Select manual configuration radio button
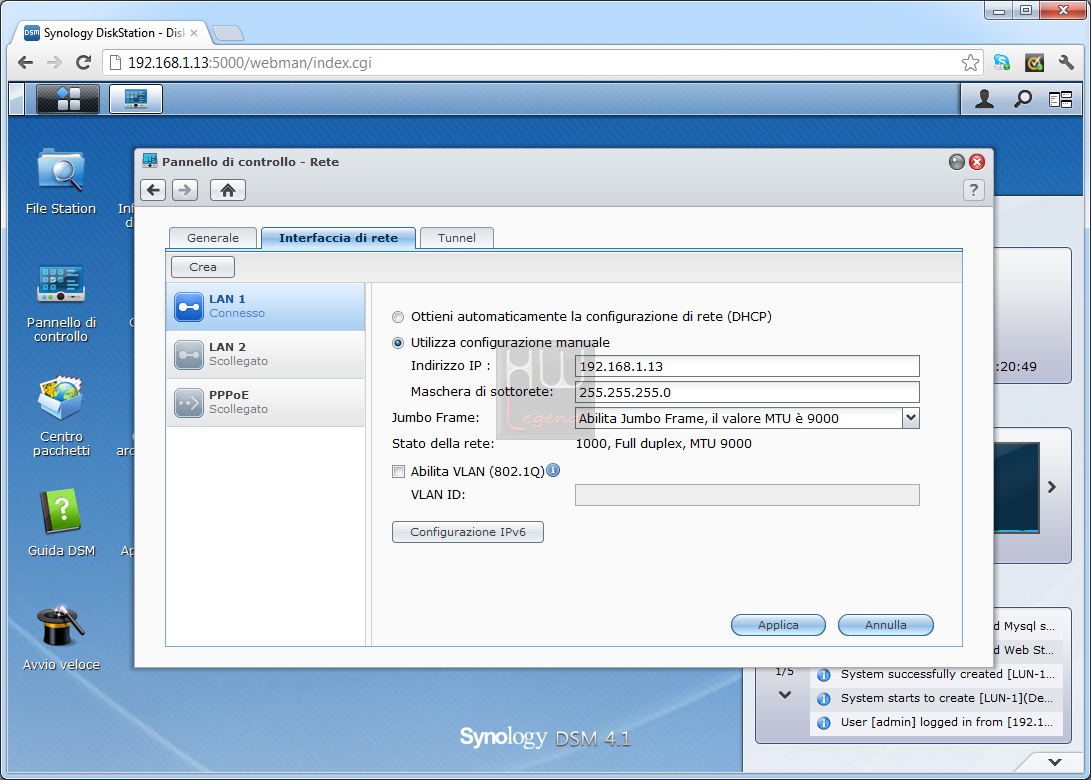Image resolution: width=1091 pixels, height=780 pixels. [x=398, y=343]
